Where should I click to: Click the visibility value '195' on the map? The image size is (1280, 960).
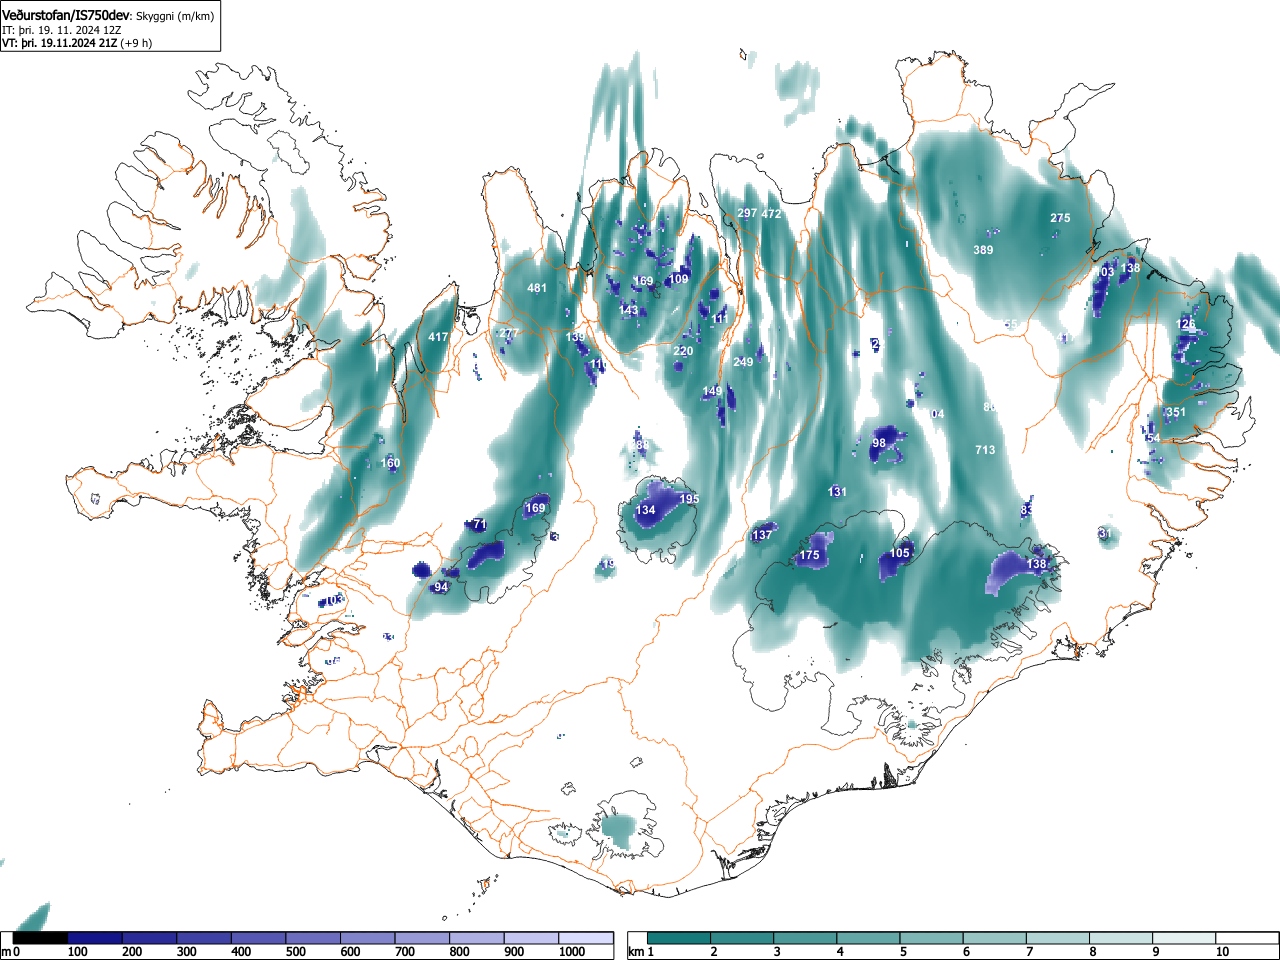click(689, 499)
